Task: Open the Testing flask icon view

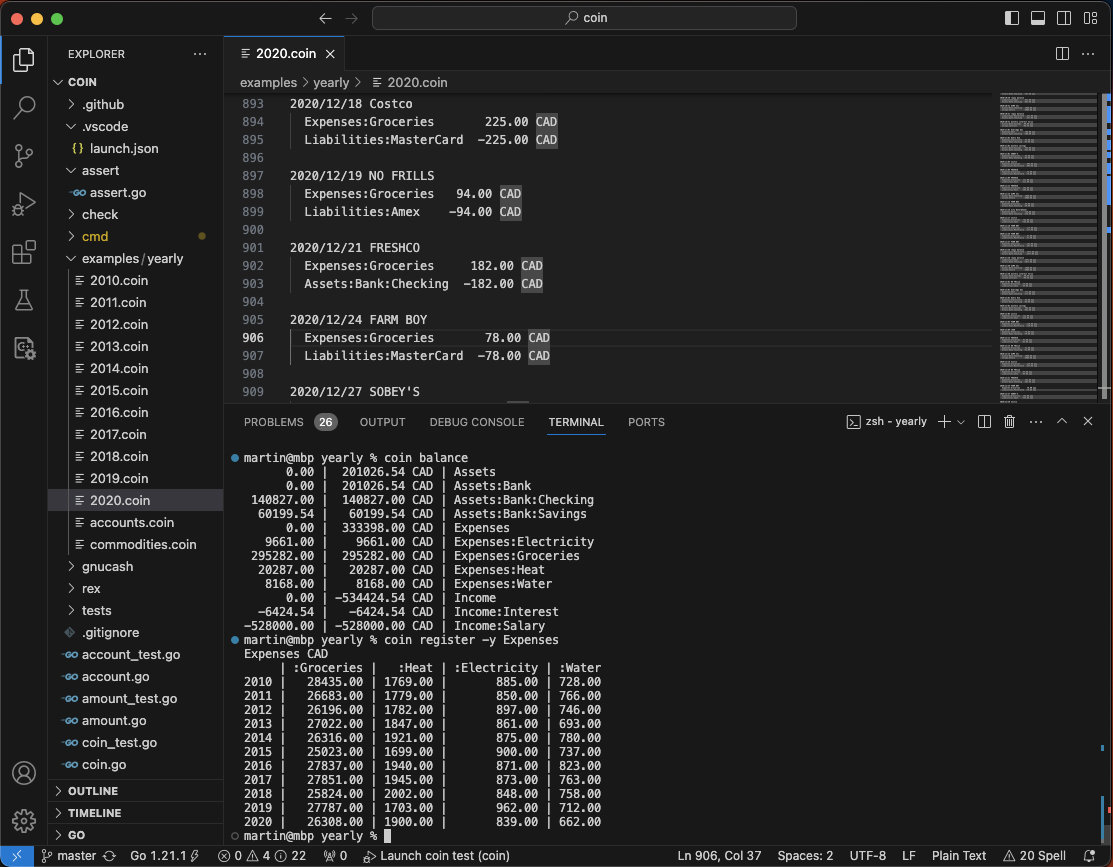Action: point(24,300)
